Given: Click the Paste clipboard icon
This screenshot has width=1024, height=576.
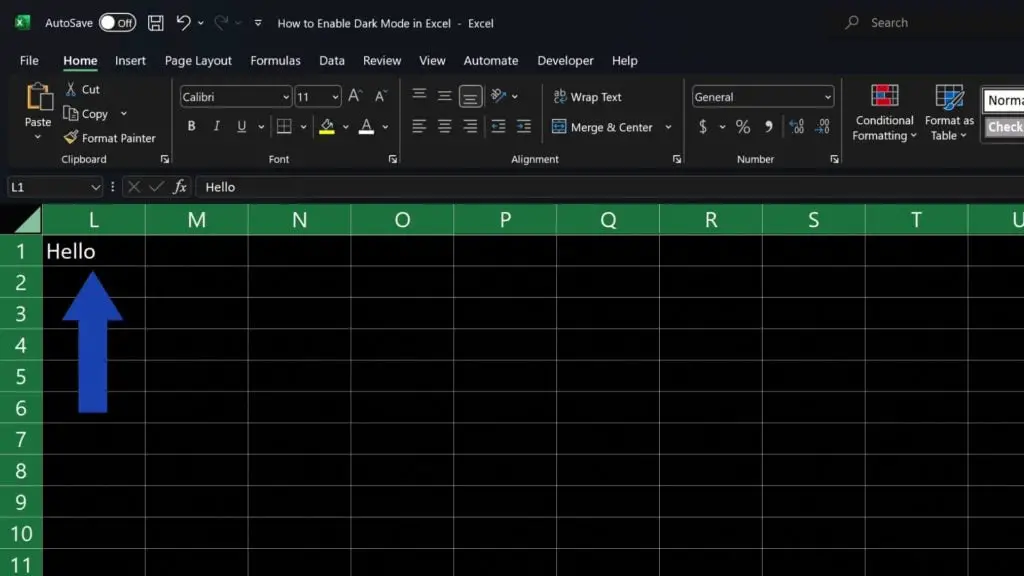Looking at the screenshot, I should coord(39,97).
